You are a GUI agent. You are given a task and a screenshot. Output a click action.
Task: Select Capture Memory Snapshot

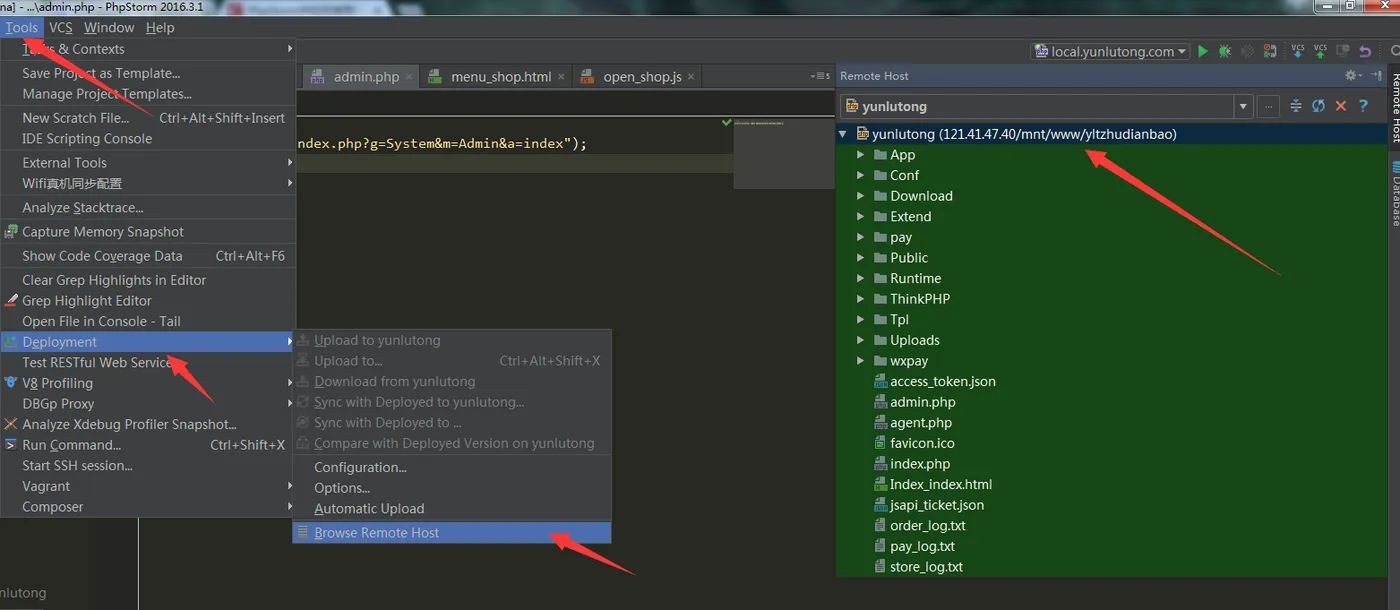click(148, 232)
